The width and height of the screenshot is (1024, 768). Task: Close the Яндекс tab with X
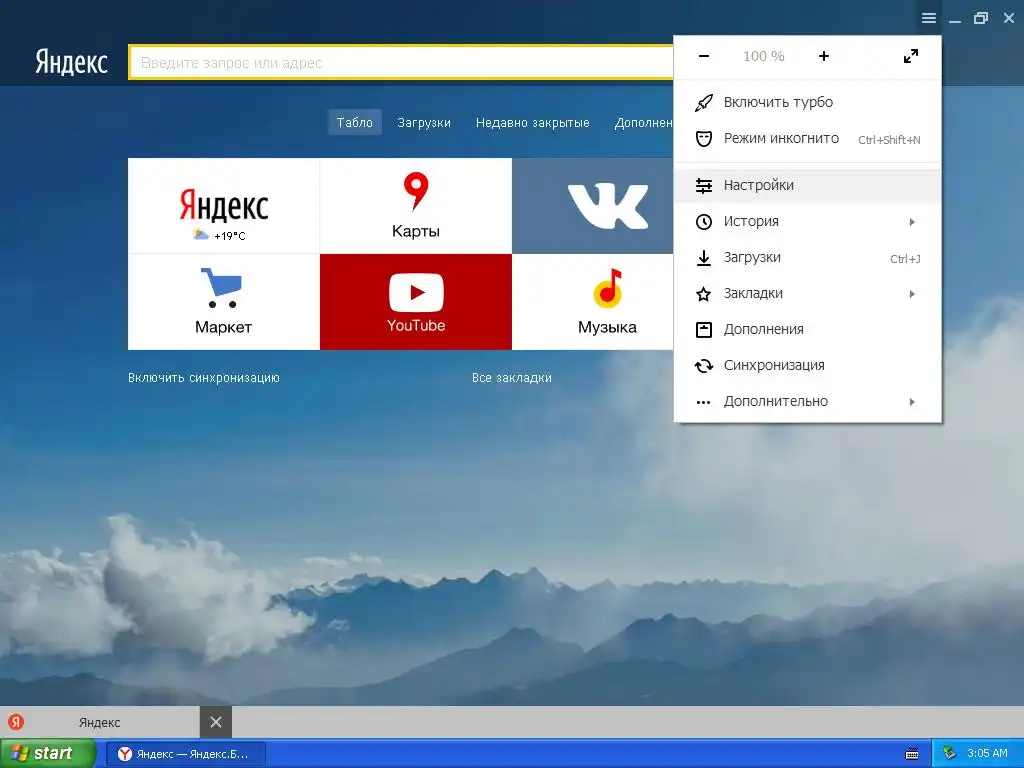coord(216,722)
